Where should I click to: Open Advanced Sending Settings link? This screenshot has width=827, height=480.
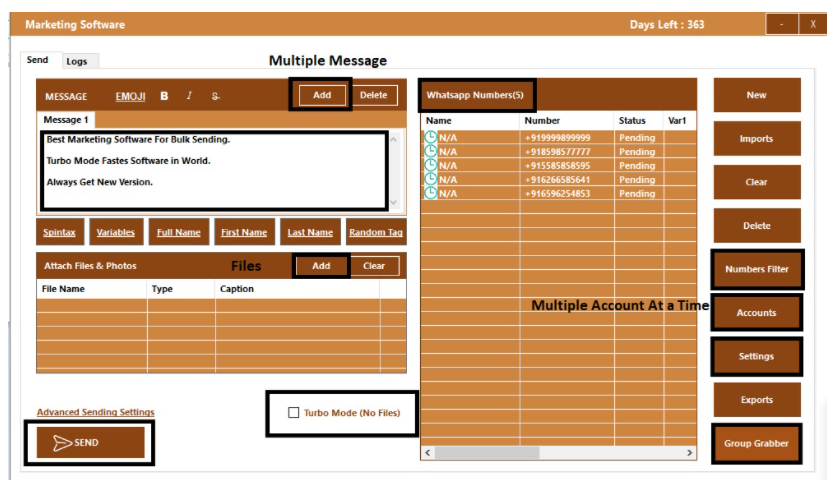95,412
